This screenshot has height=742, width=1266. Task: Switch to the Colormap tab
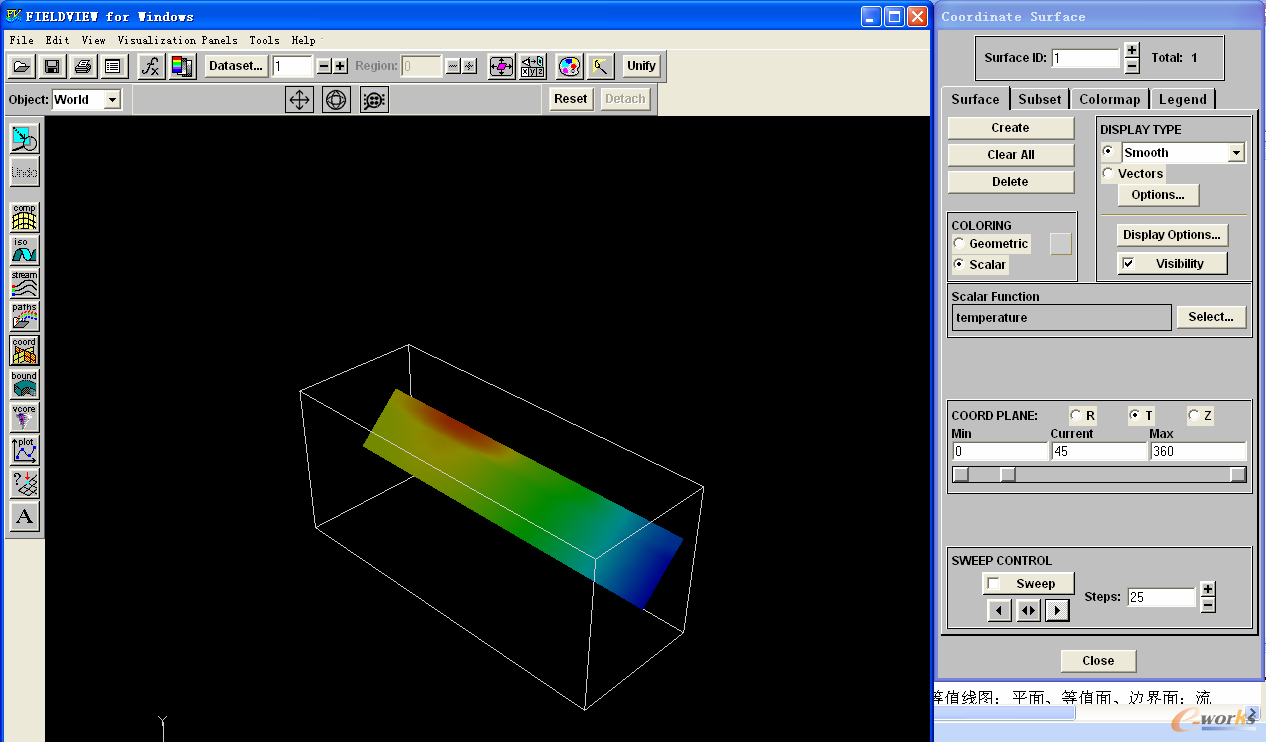(1109, 99)
